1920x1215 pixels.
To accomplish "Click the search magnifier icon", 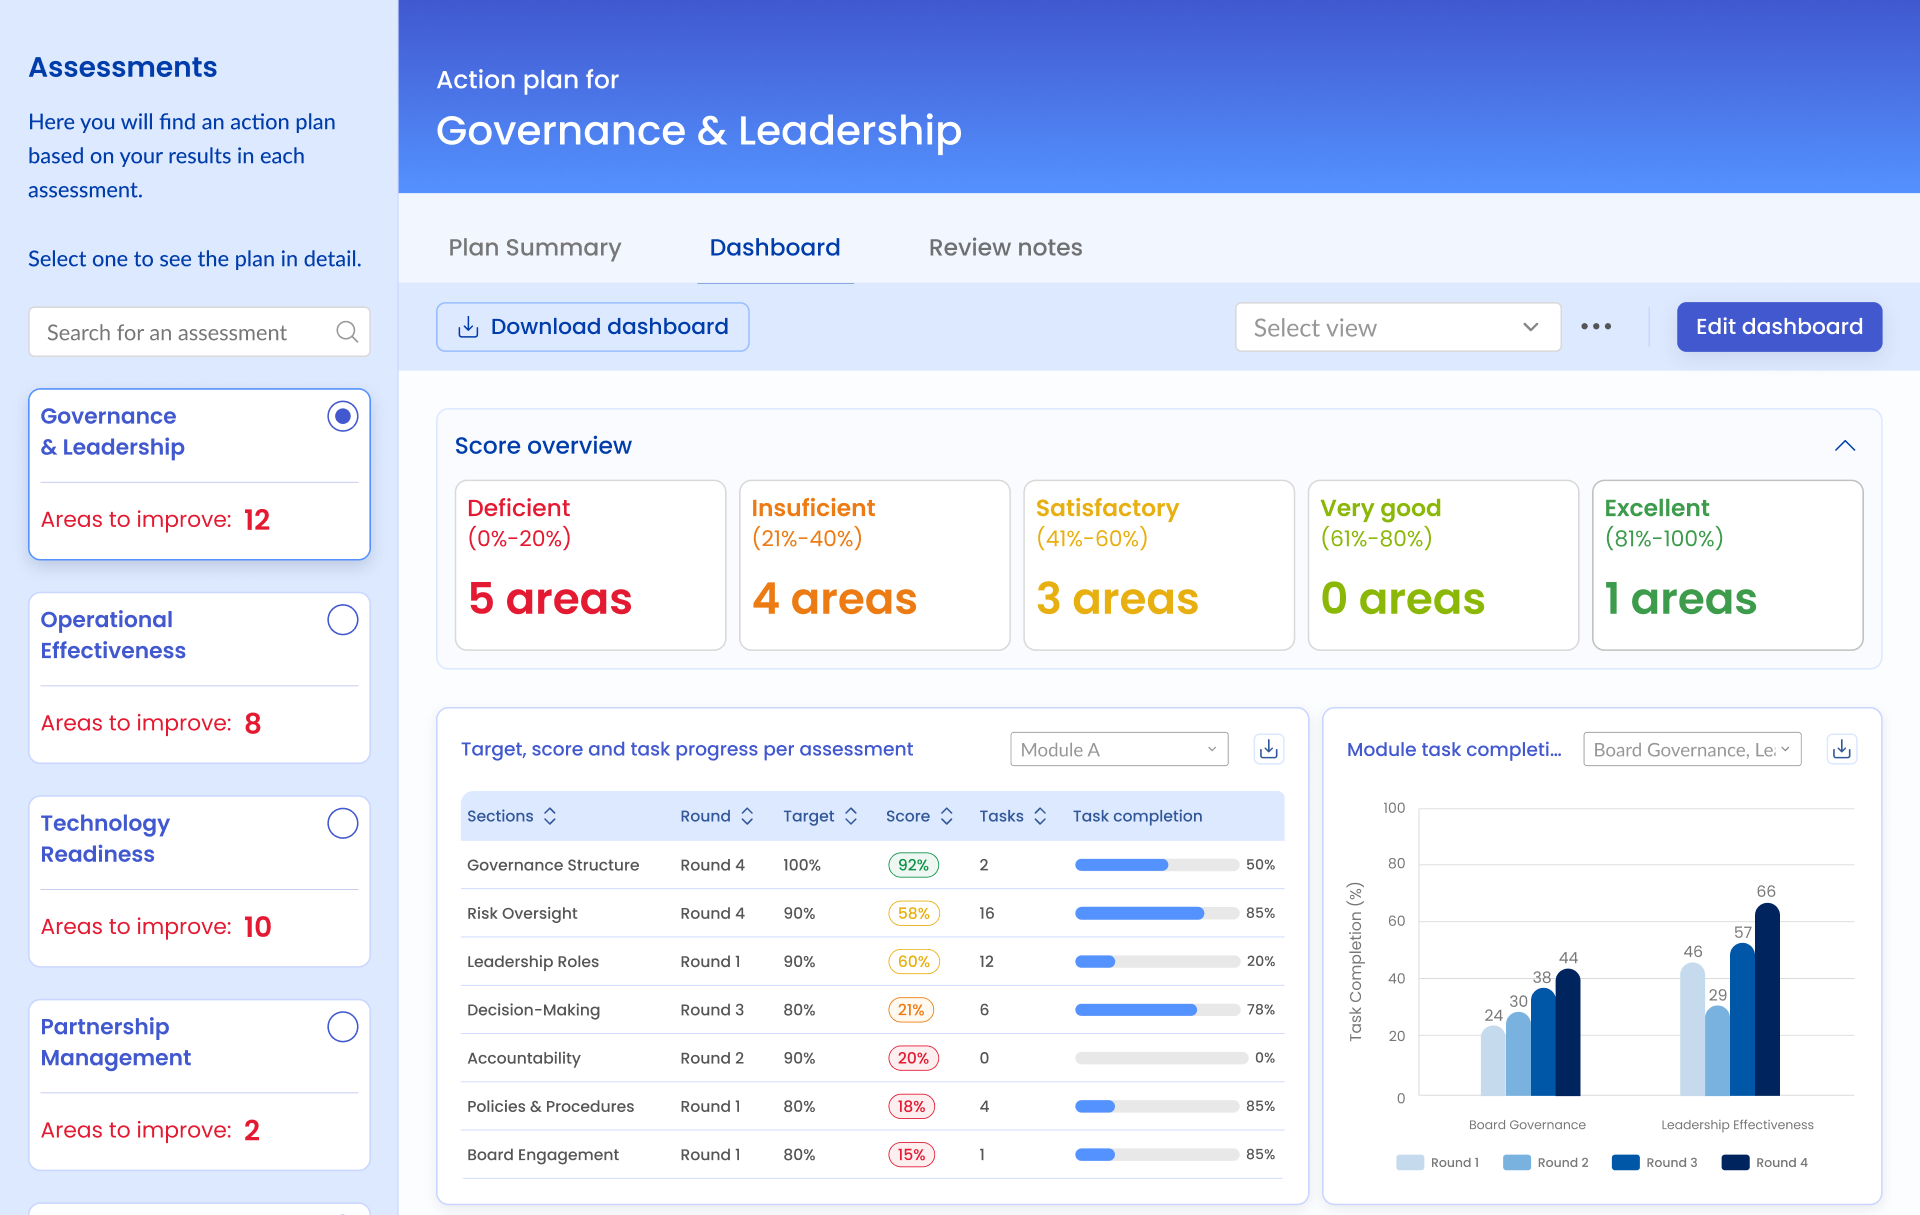I will coord(347,332).
